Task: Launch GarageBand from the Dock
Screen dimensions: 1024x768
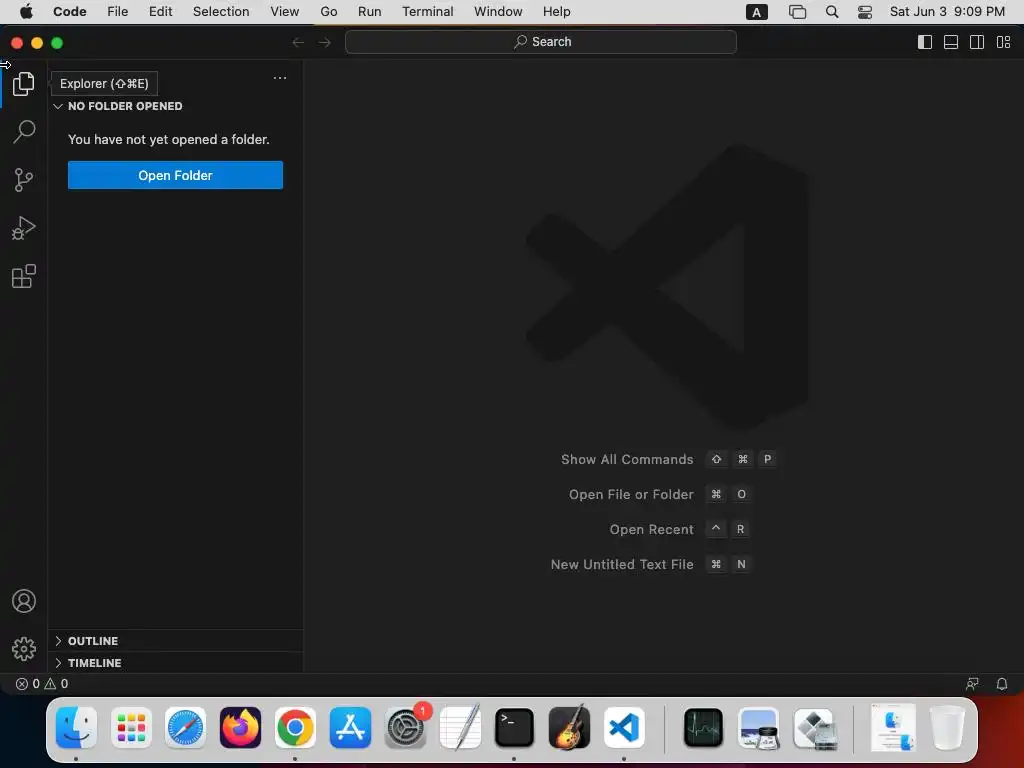Action: click(569, 727)
